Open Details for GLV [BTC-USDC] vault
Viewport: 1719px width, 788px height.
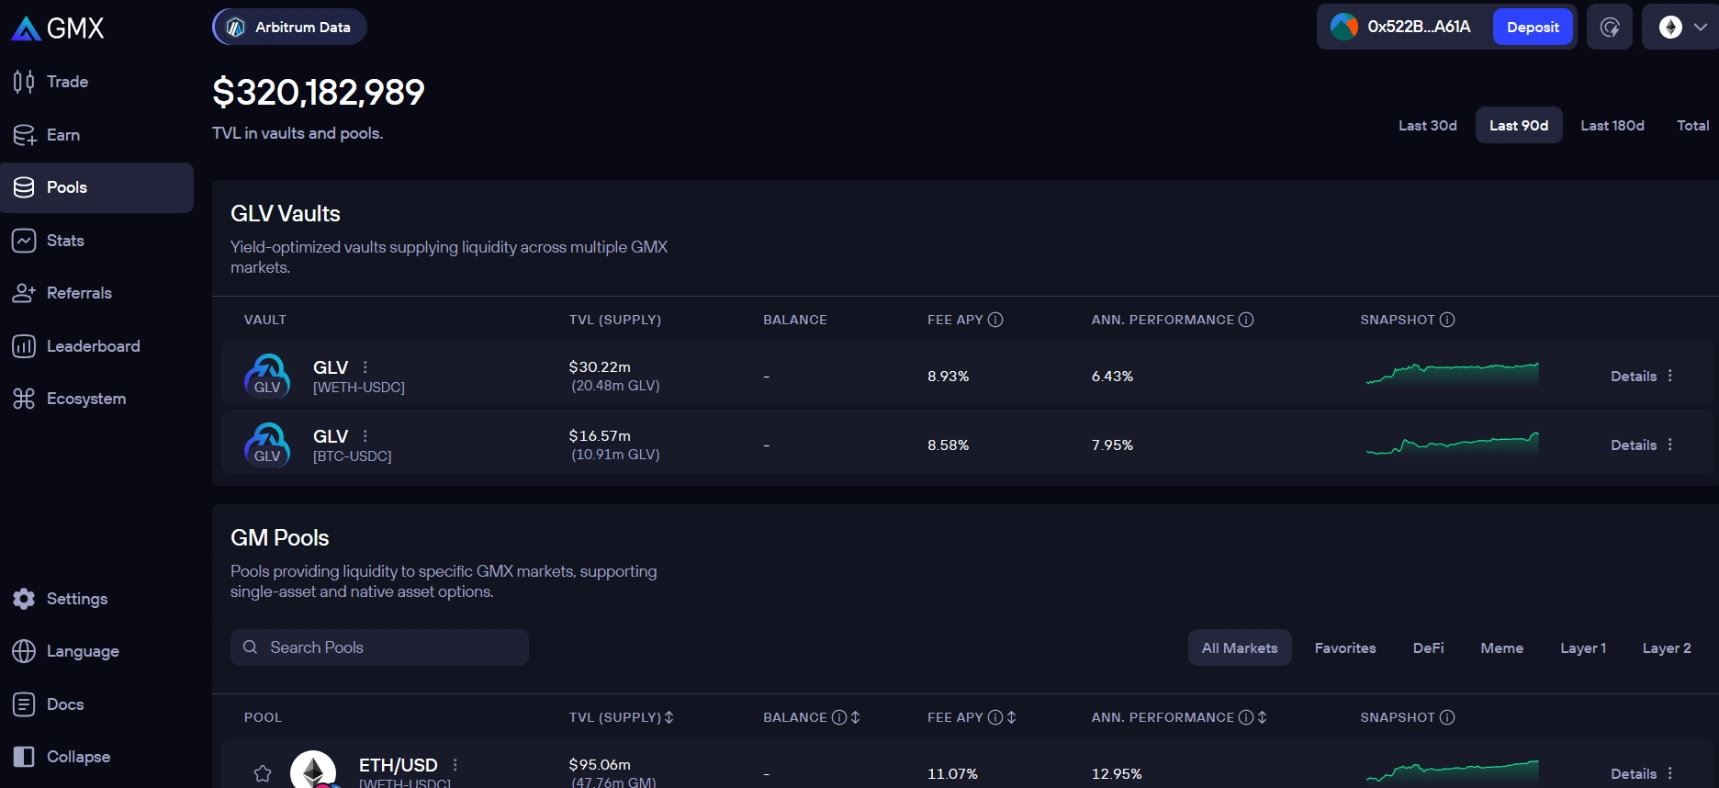pos(1633,445)
